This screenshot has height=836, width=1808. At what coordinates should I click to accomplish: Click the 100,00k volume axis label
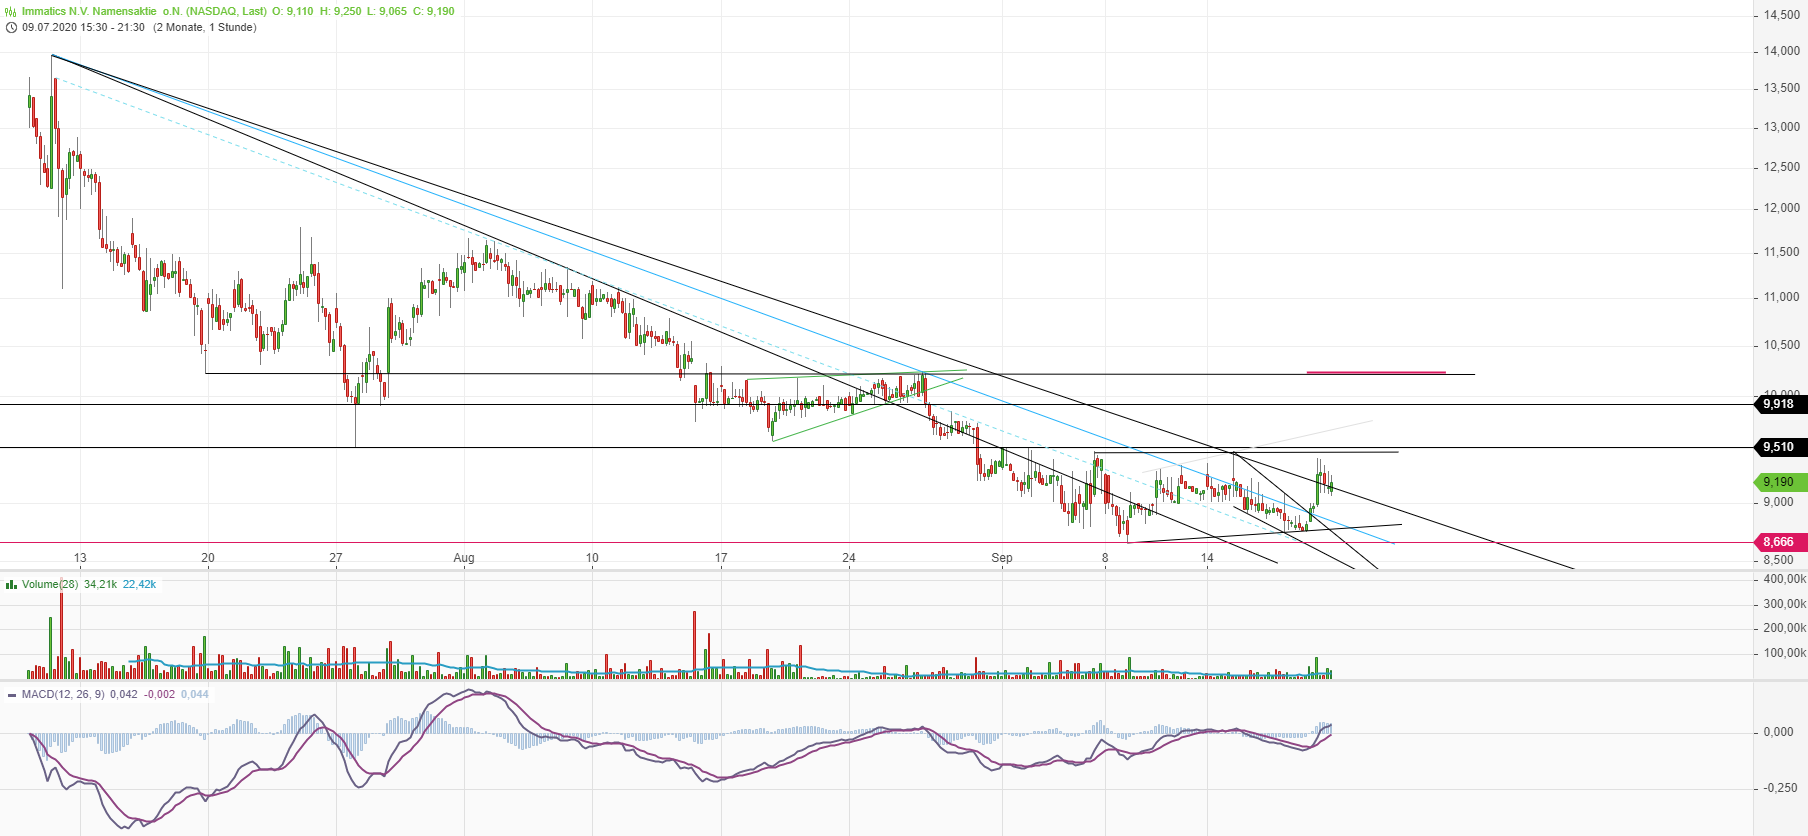1785,653
